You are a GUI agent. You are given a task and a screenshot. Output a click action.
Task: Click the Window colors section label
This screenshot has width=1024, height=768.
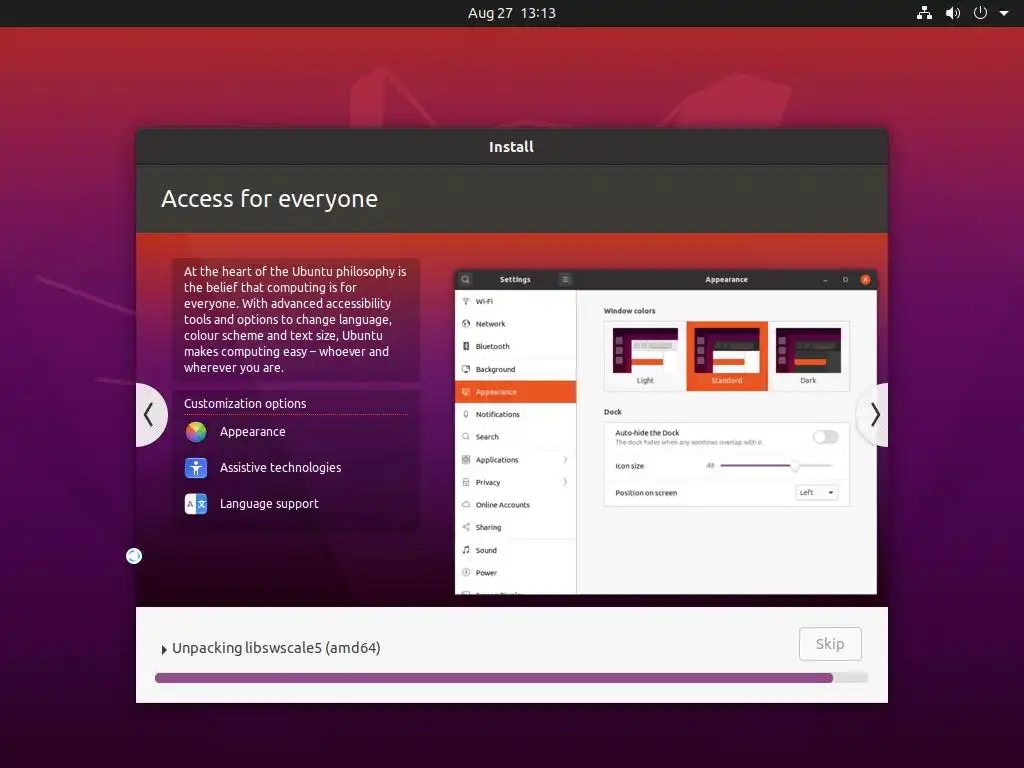[x=630, y=312]
